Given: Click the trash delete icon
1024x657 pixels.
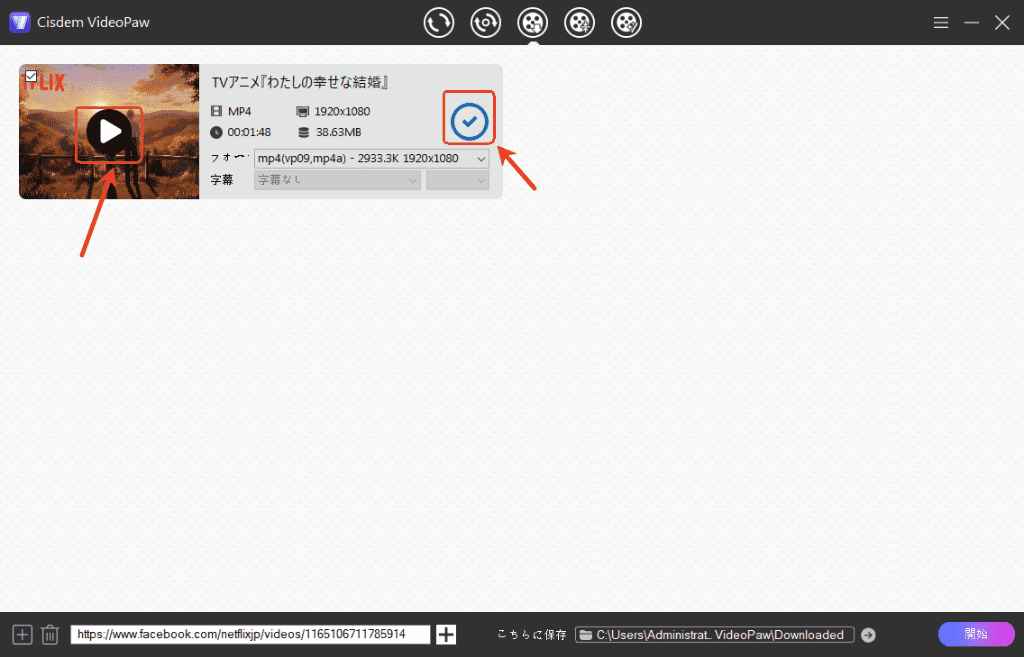Looking at the screenshot, I should point(50,634).
